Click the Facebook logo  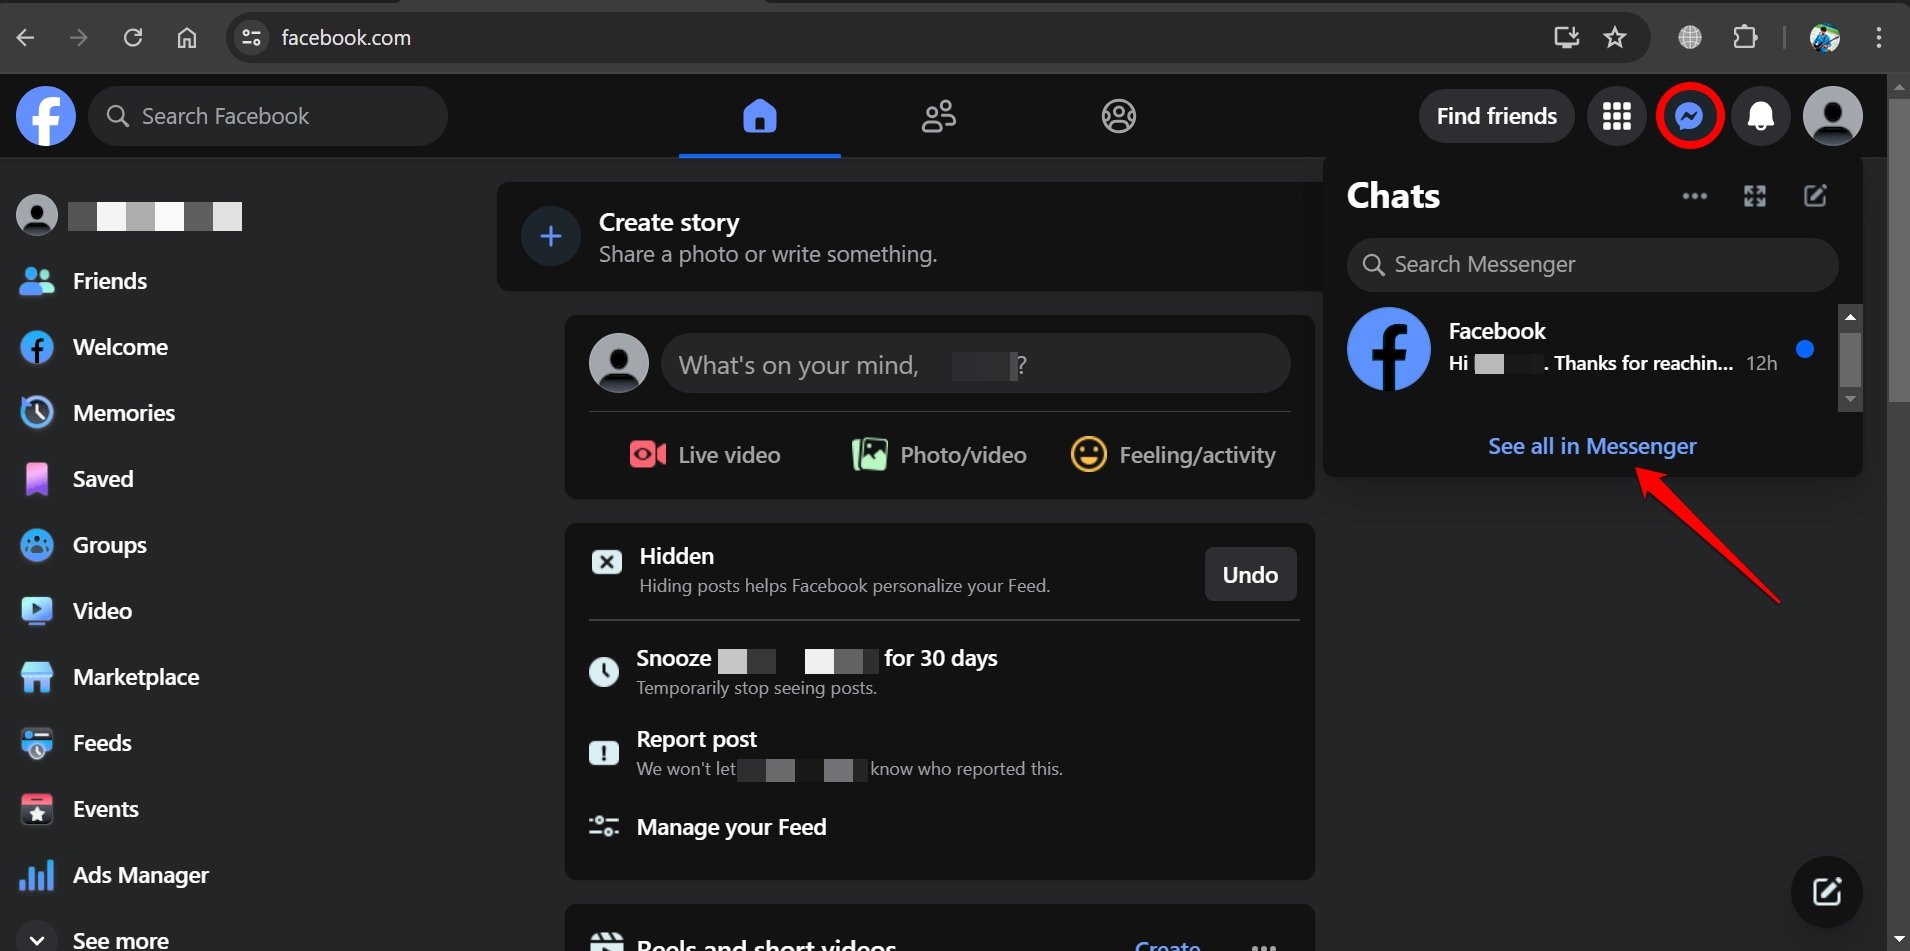[x=46, y=116]
